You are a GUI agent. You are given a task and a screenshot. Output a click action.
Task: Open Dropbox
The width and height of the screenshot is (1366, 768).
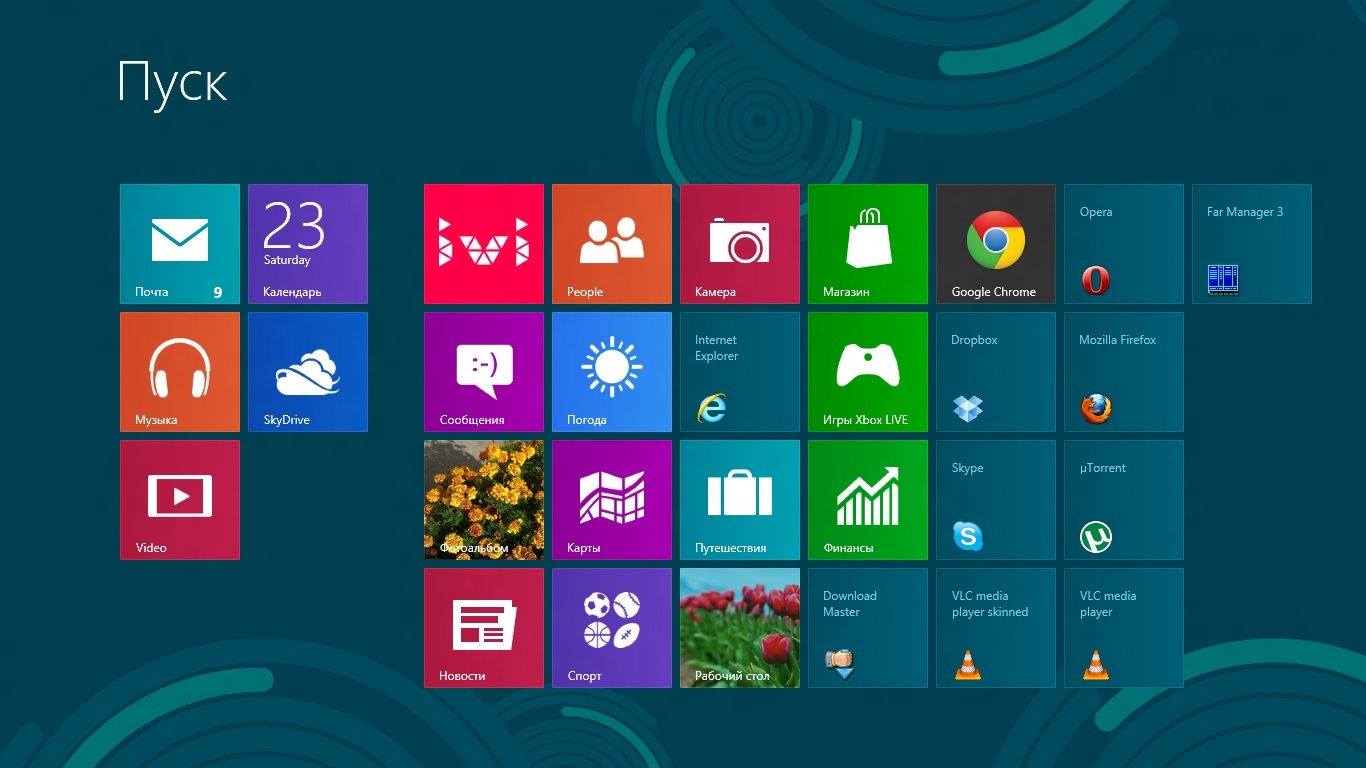pos(995,371)
